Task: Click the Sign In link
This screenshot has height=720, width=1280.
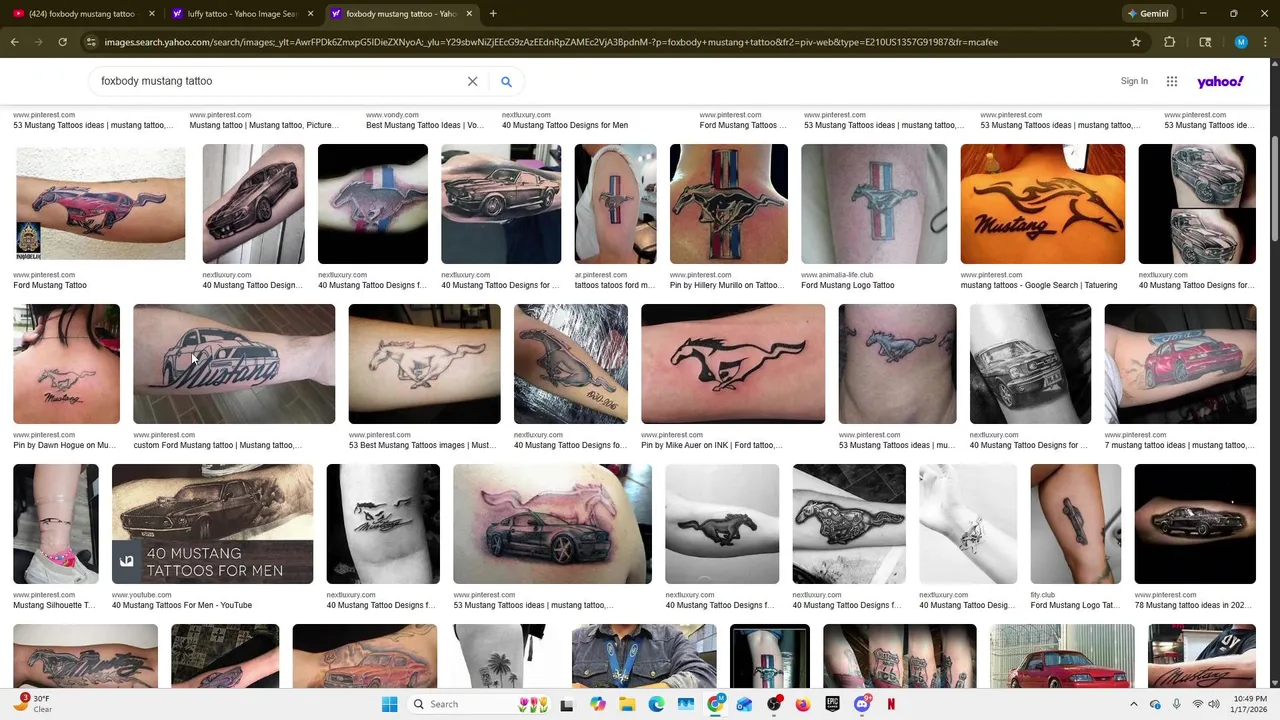Action: click(1134, 81)
